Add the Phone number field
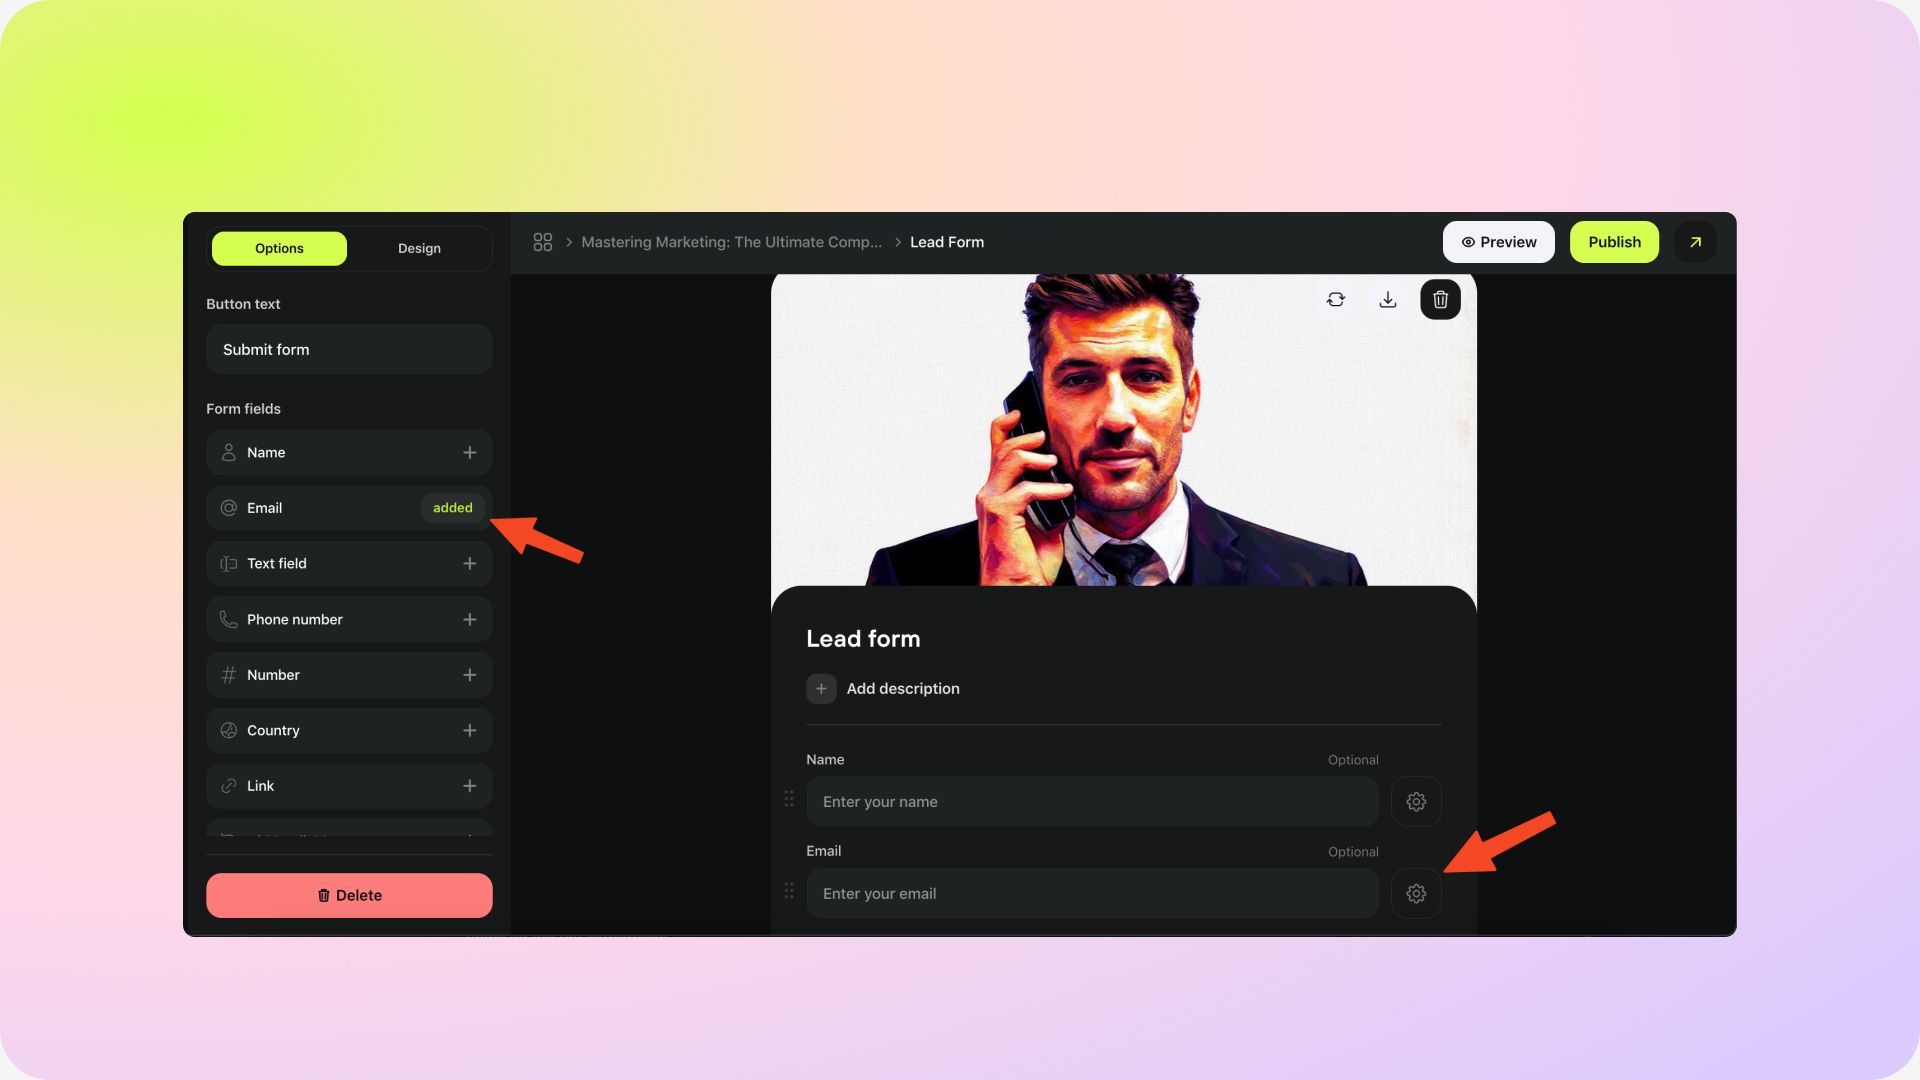 (x=469, y=620)
